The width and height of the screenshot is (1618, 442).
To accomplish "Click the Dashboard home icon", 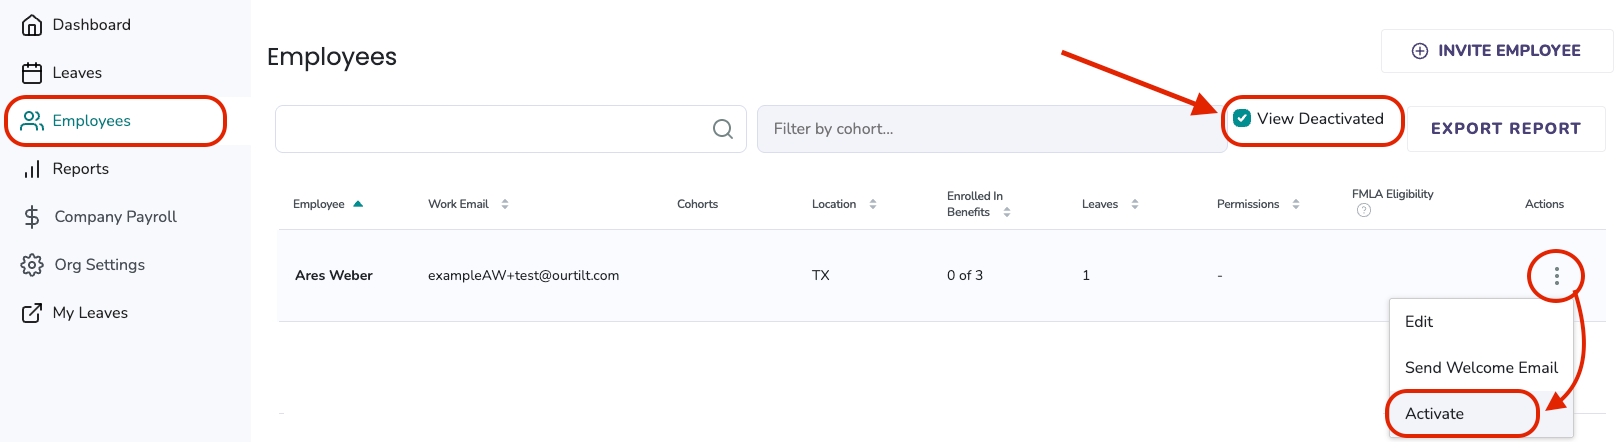I will click(x=32, y=25).
